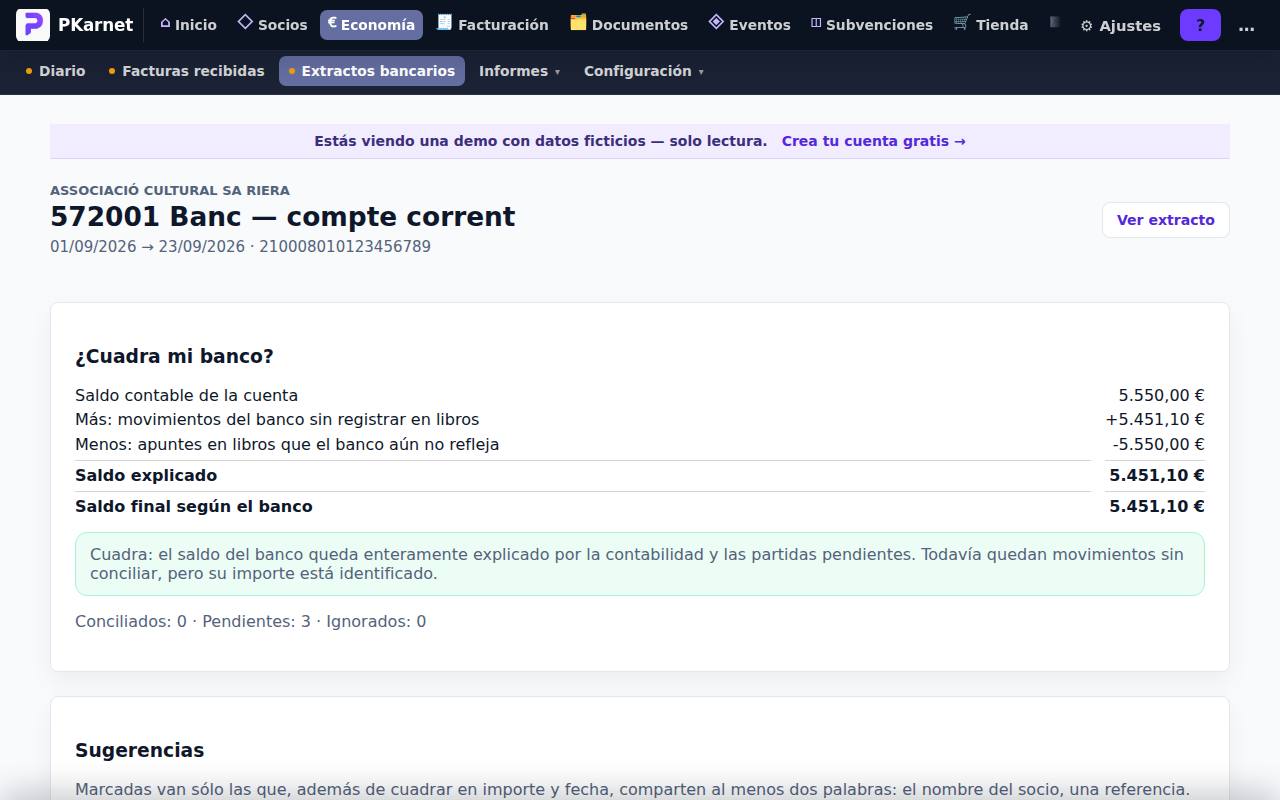Click the -5.550,00 € pending entries value
This screenshot has height=800, width=1280.
[x=1158, y=444]
